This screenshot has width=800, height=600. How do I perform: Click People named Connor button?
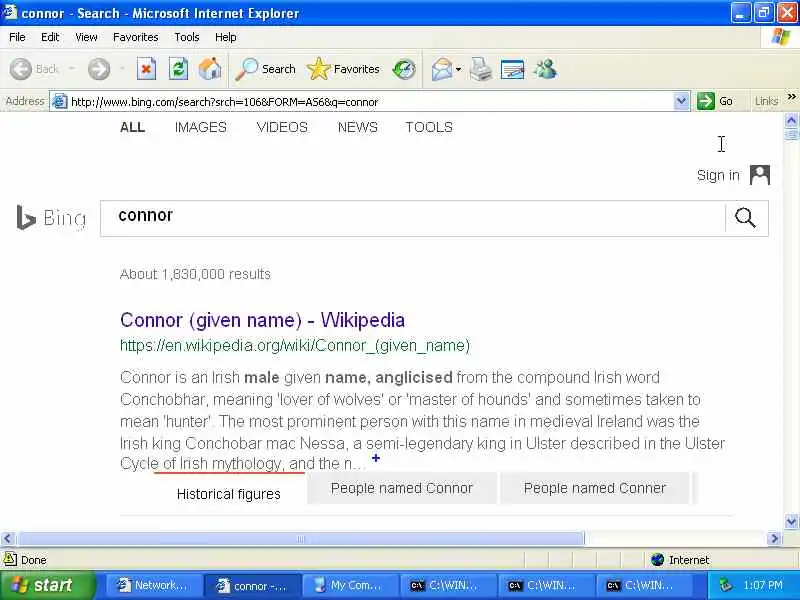tap(402, 488)
